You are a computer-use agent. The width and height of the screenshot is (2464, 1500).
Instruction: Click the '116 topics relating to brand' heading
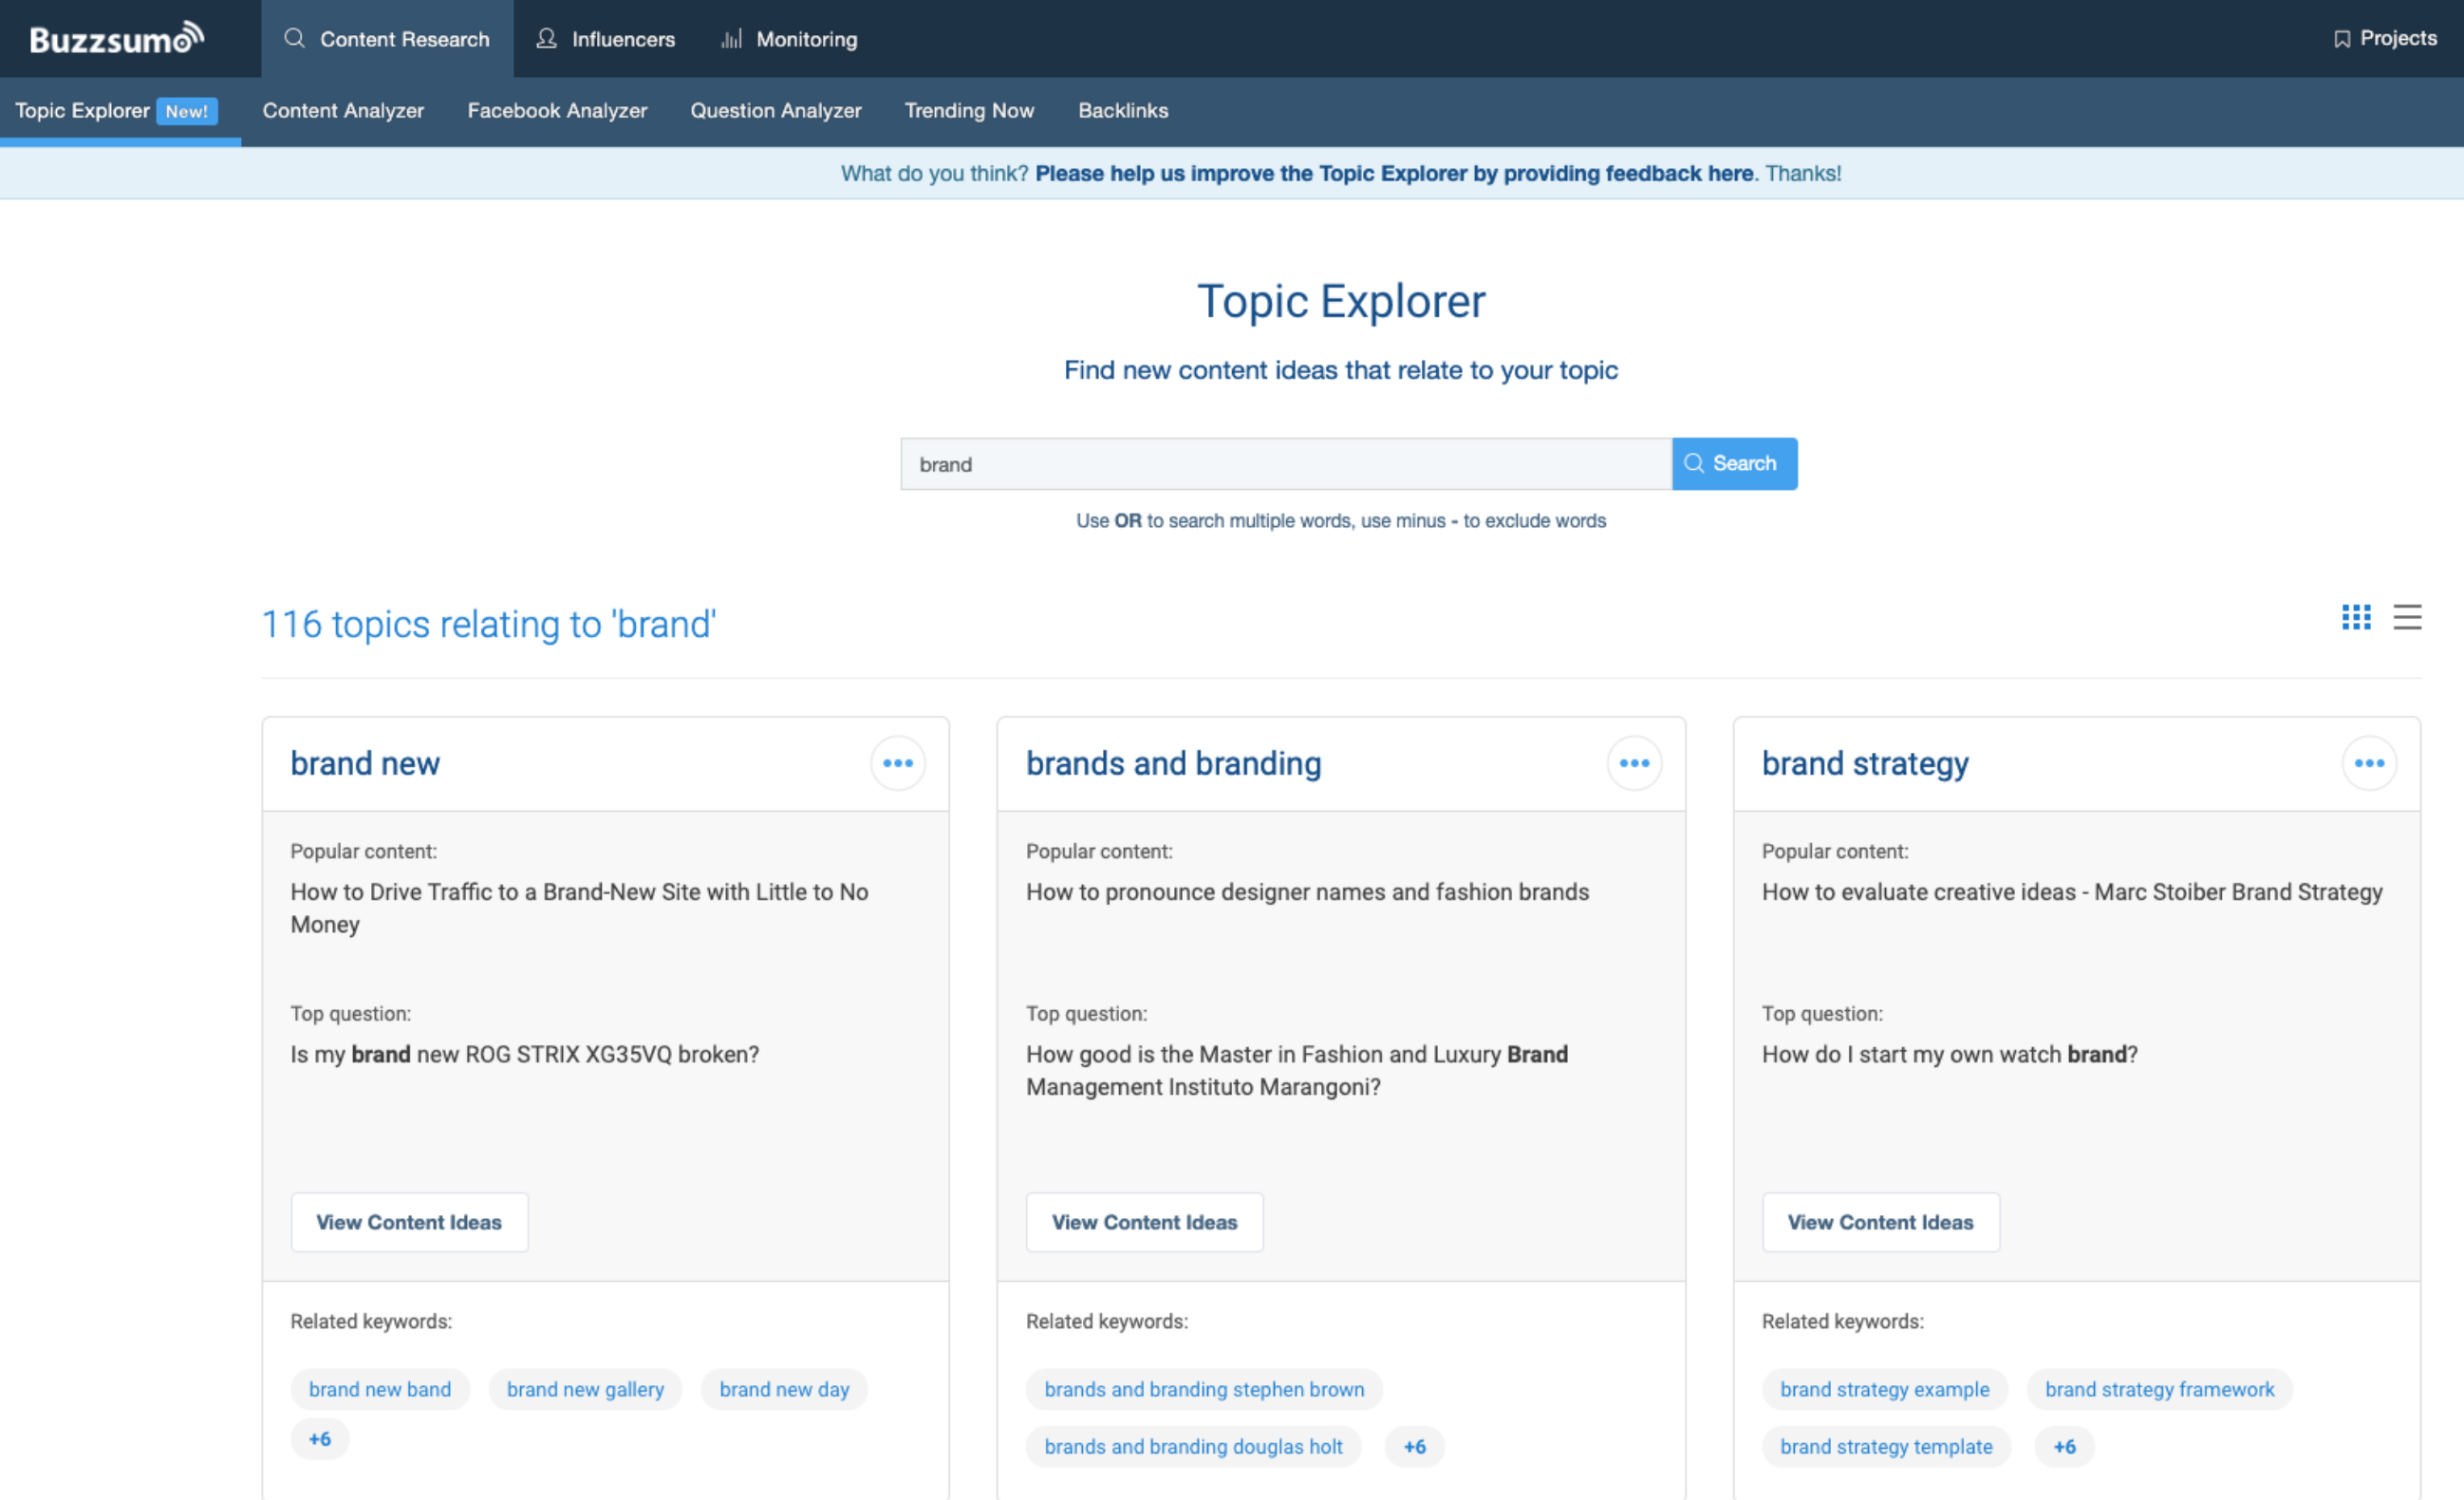click(489, 624)
